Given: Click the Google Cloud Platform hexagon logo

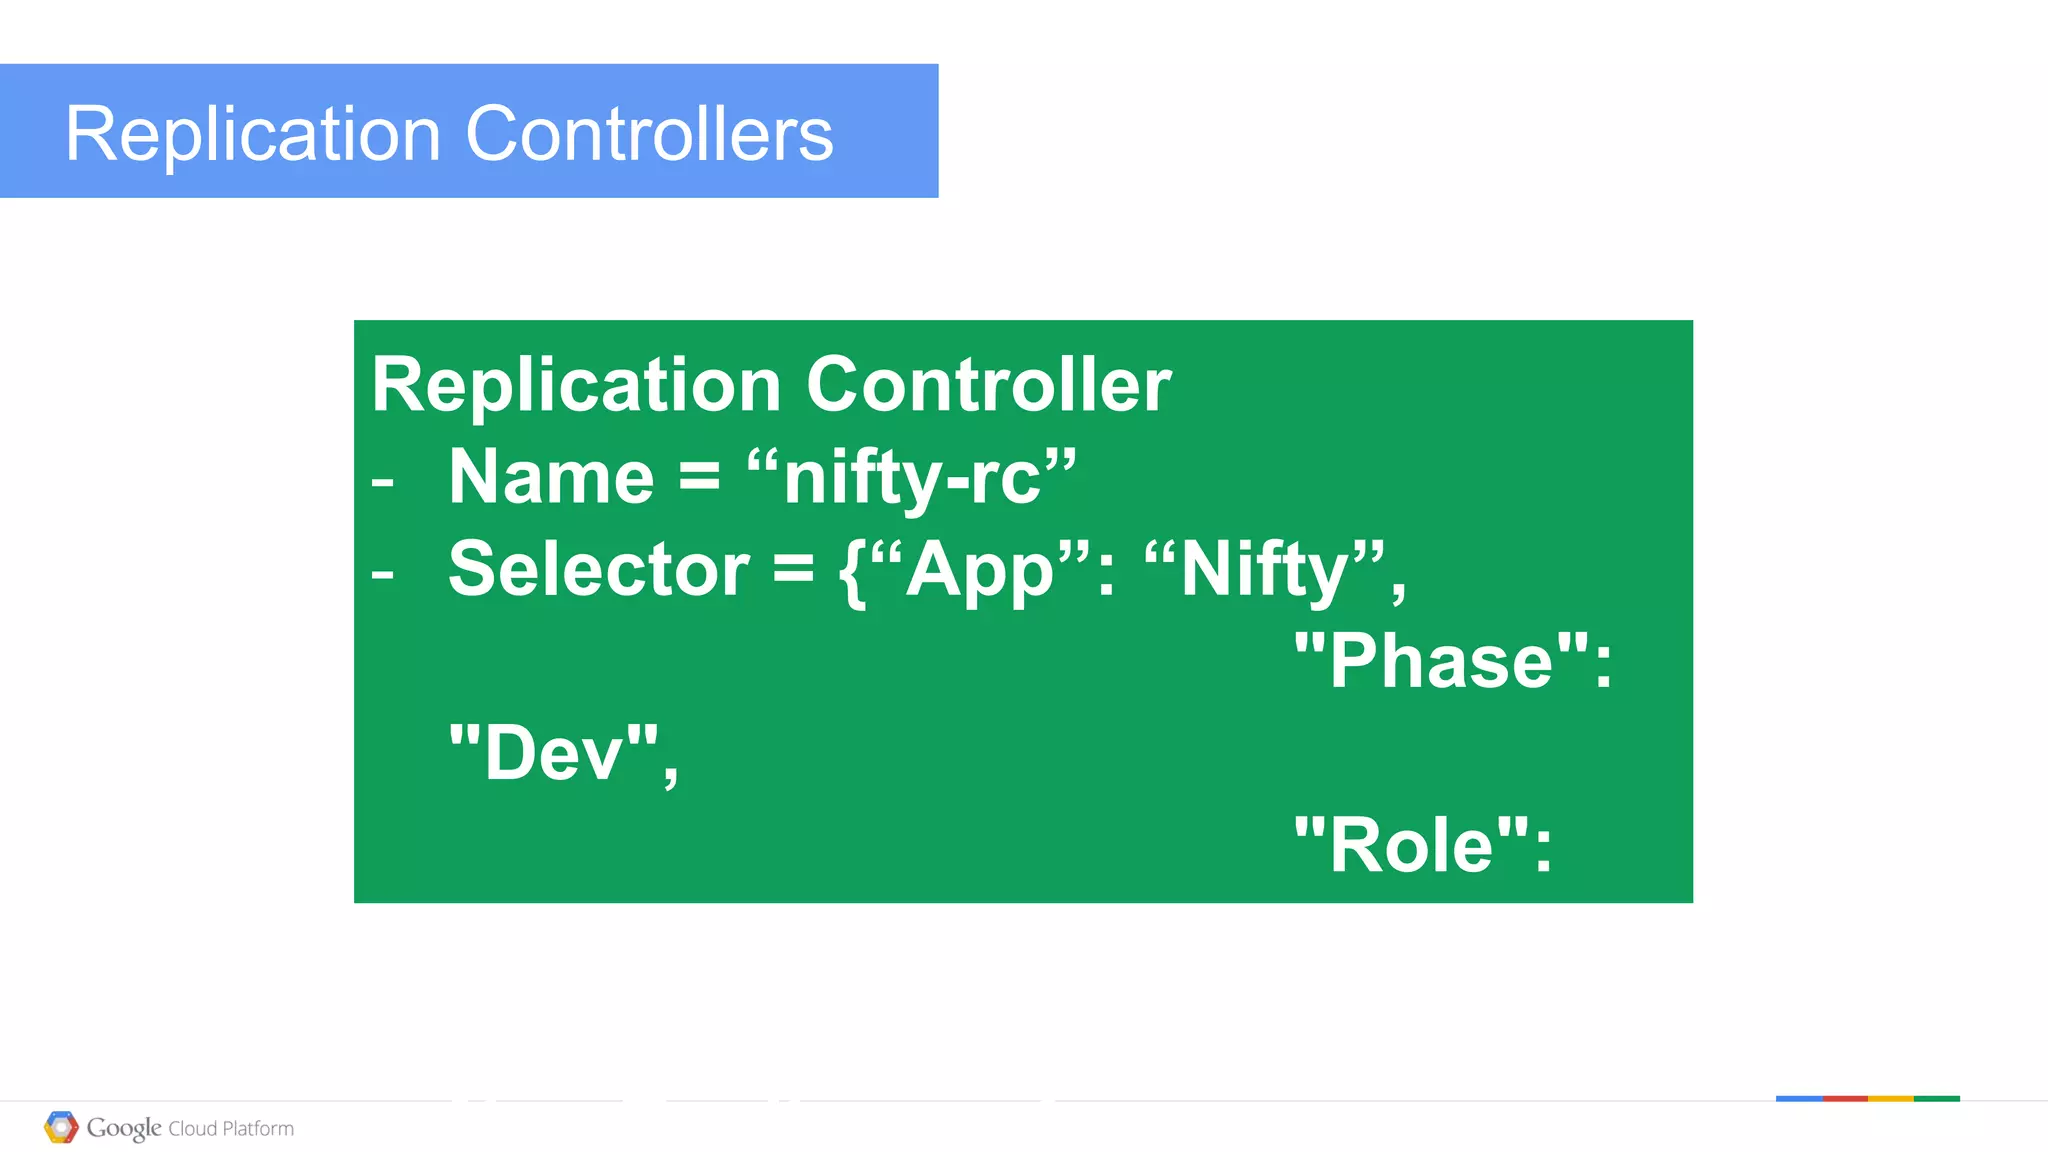Looking at the screenshot, I should click(x=61, y=1127).
